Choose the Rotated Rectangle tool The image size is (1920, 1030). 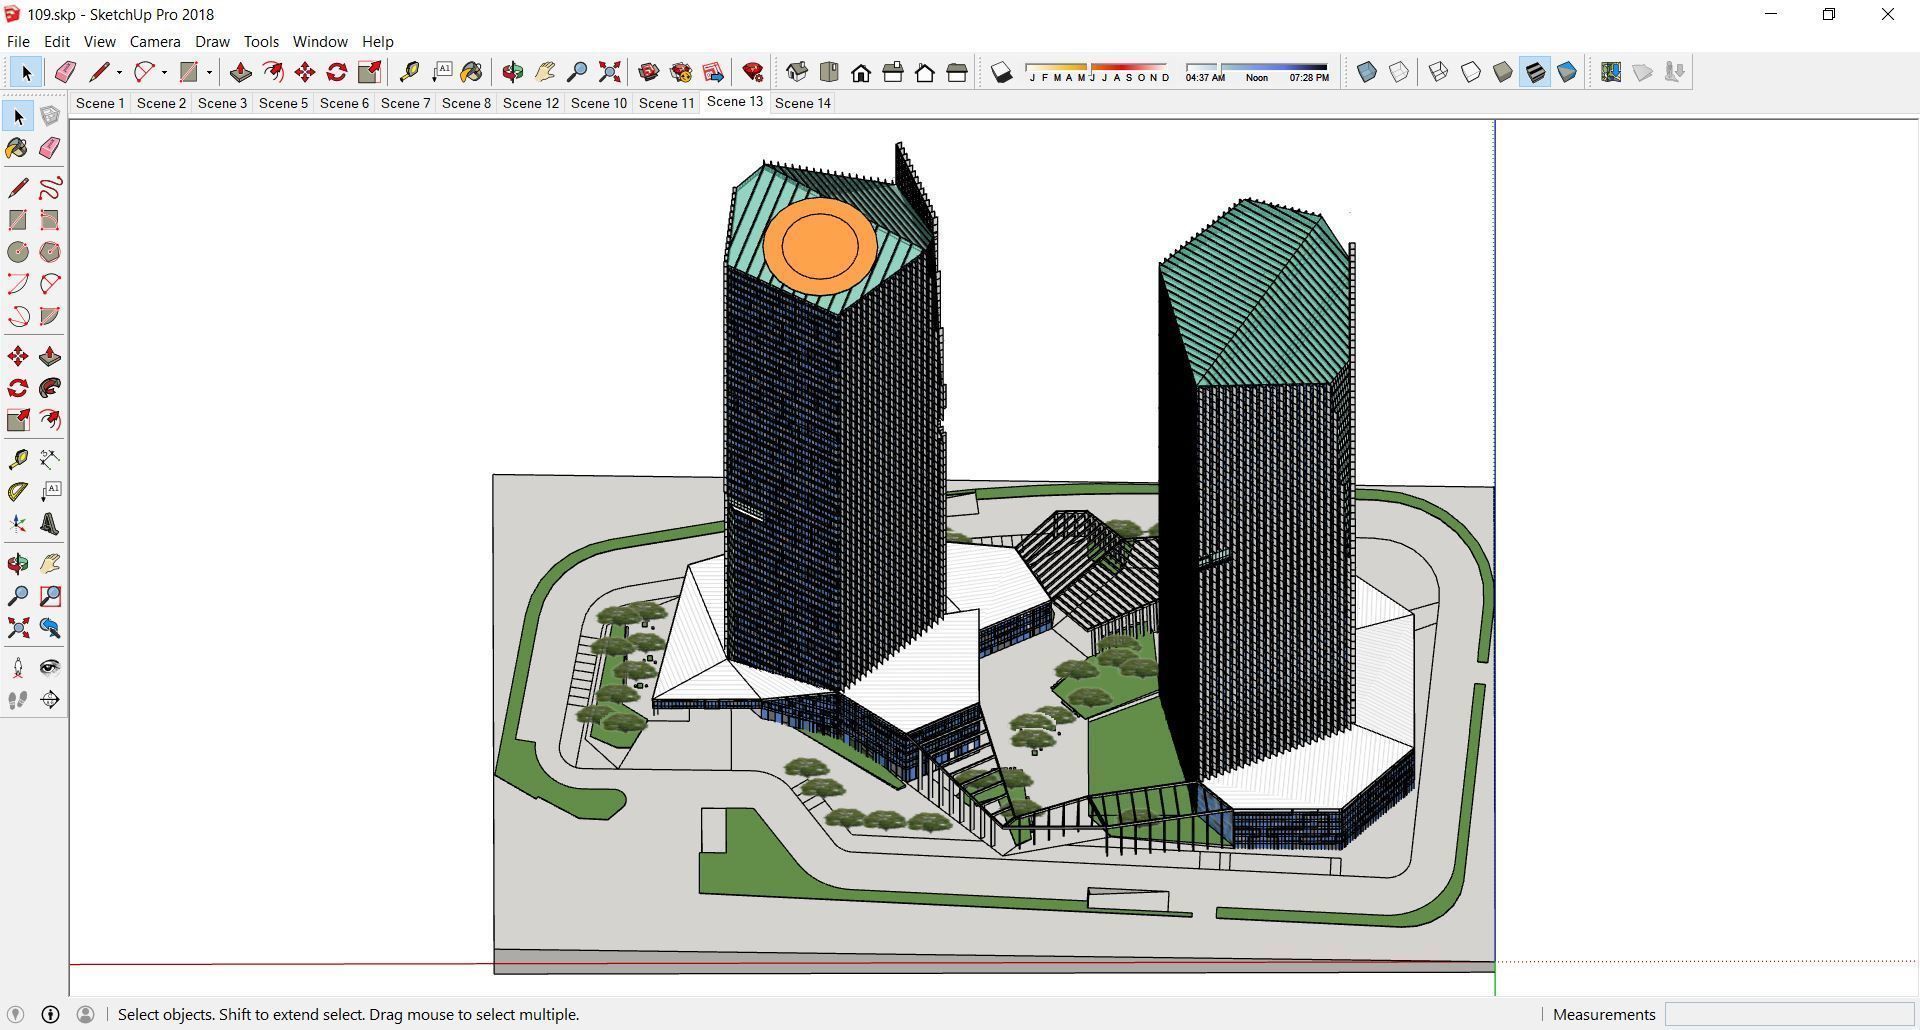(x=50, y=220)
